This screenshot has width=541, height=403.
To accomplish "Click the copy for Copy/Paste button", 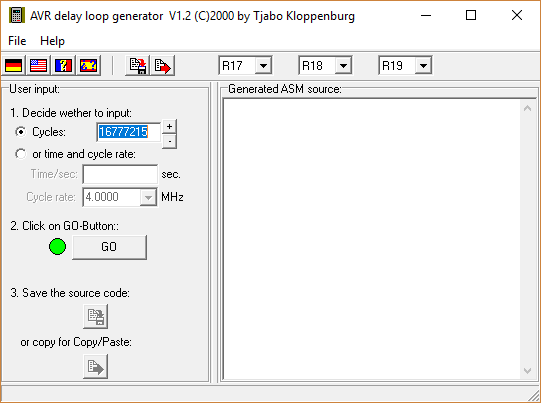I will tap(96, 366).
